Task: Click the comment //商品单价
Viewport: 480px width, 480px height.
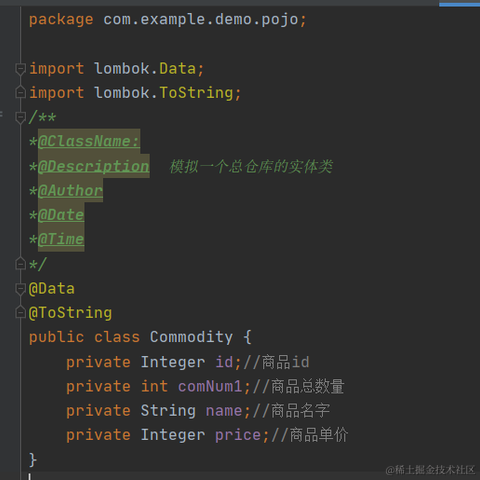Action: click(310, 435)
